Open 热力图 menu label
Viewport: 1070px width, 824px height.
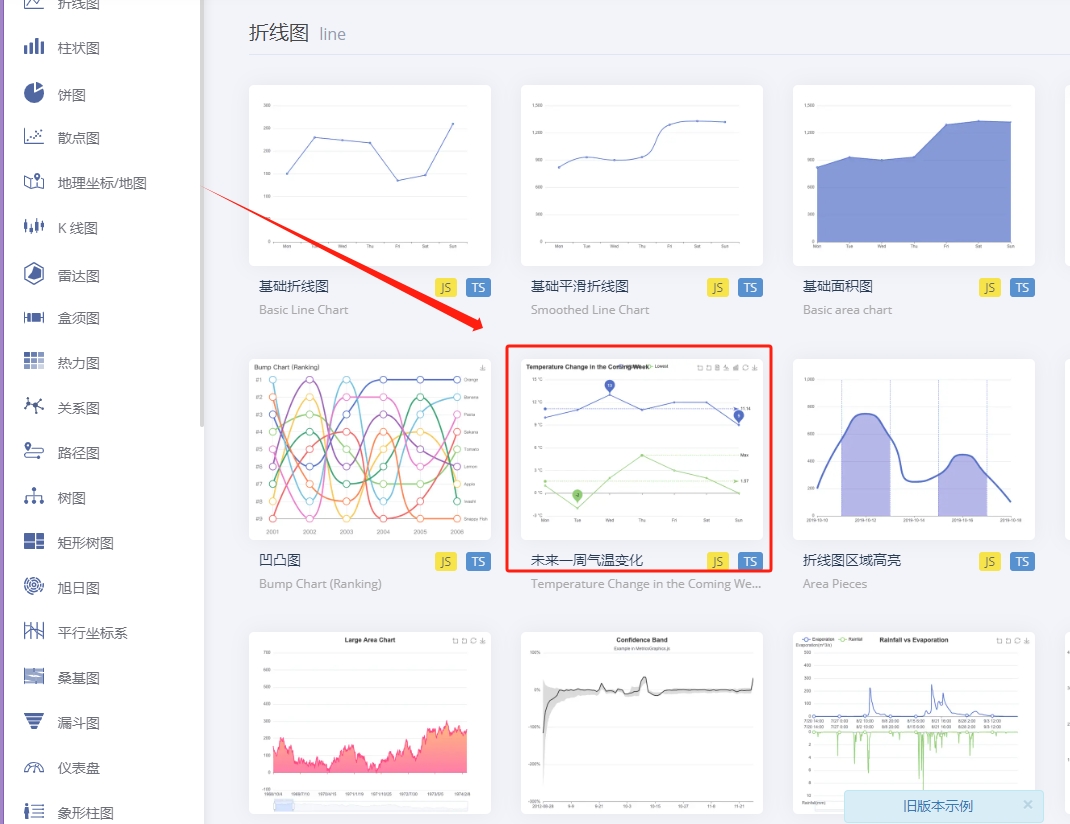[x=78, y=362]
